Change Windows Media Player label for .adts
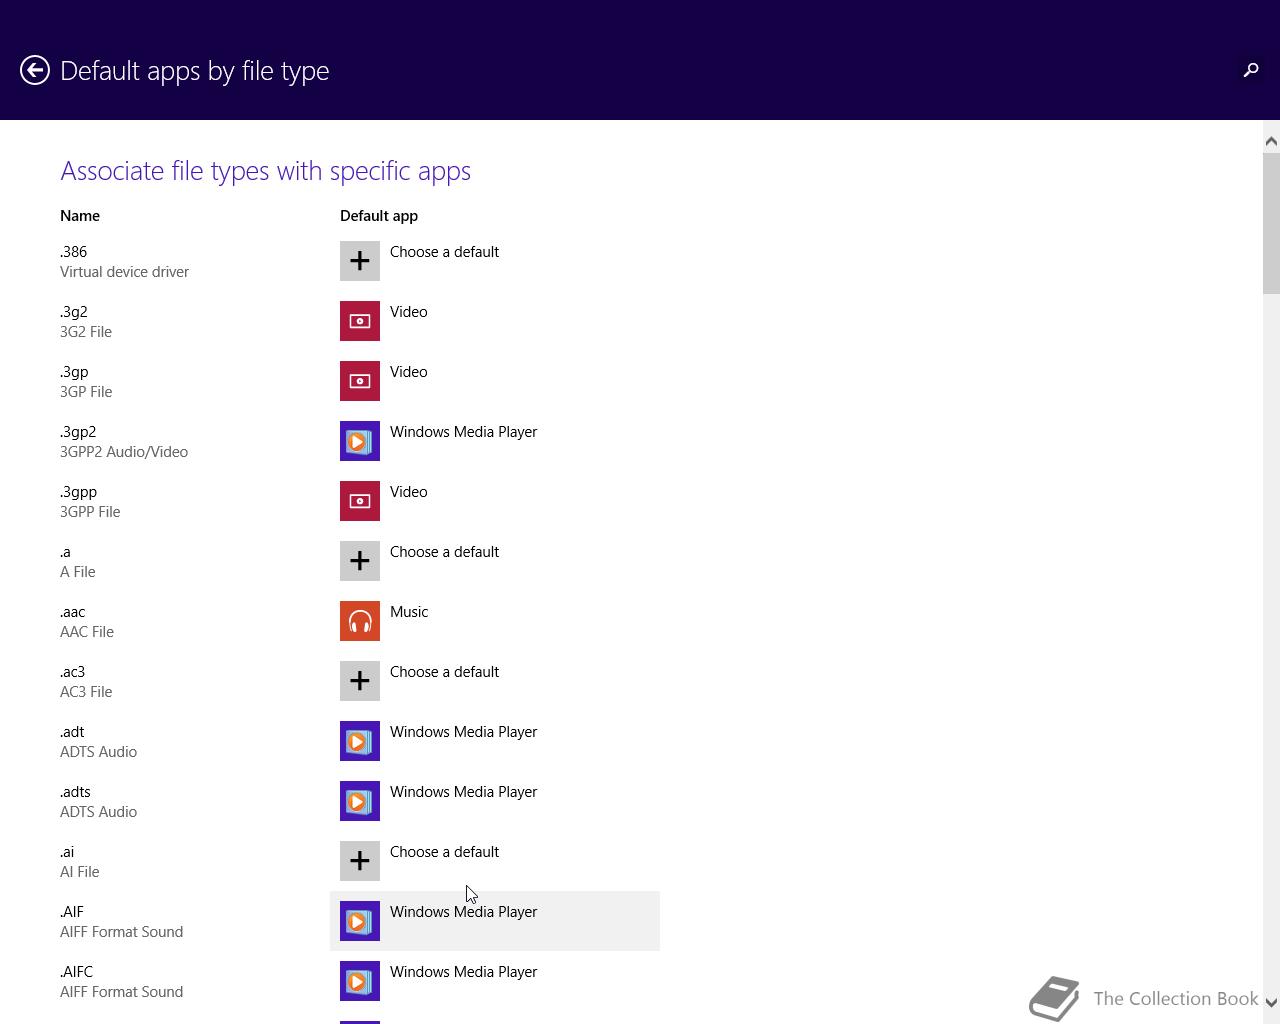The height and width of the screenshot is (1024, 1280). coord(464,792)
